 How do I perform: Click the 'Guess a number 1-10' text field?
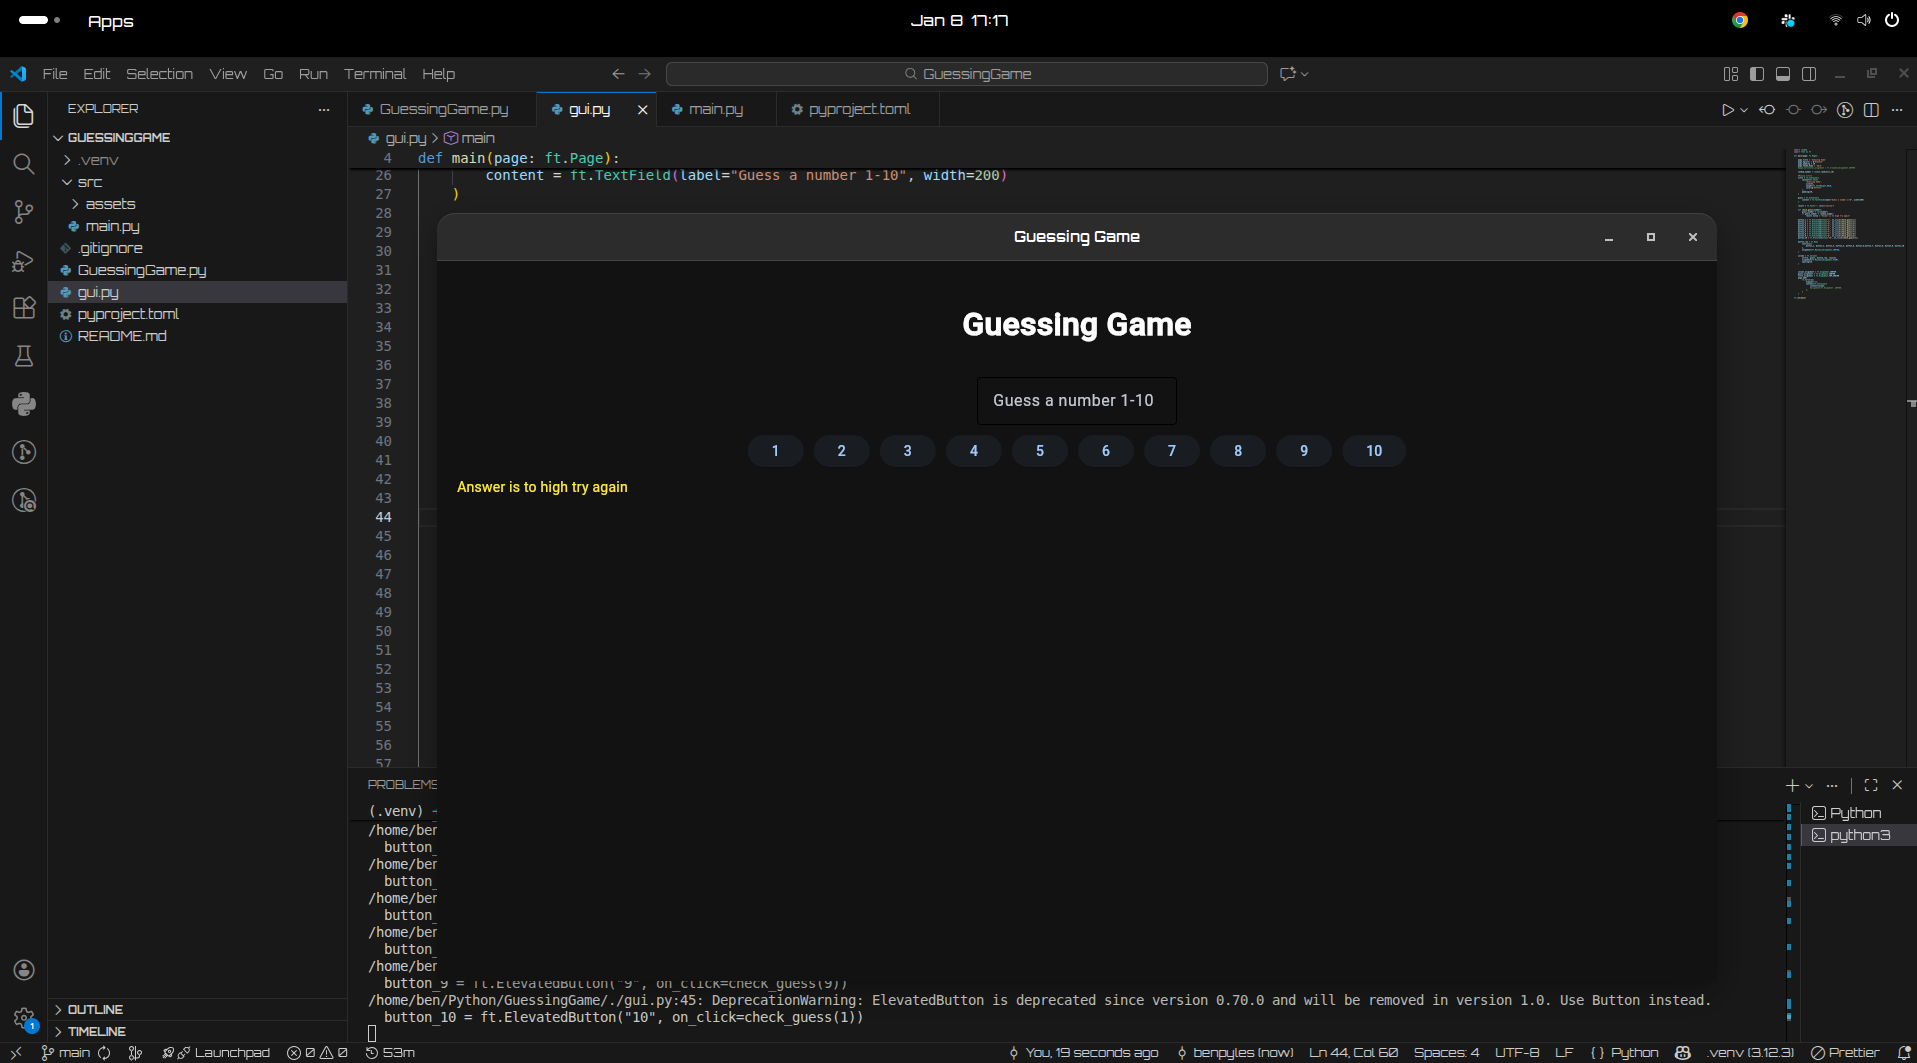point(1076,401)
